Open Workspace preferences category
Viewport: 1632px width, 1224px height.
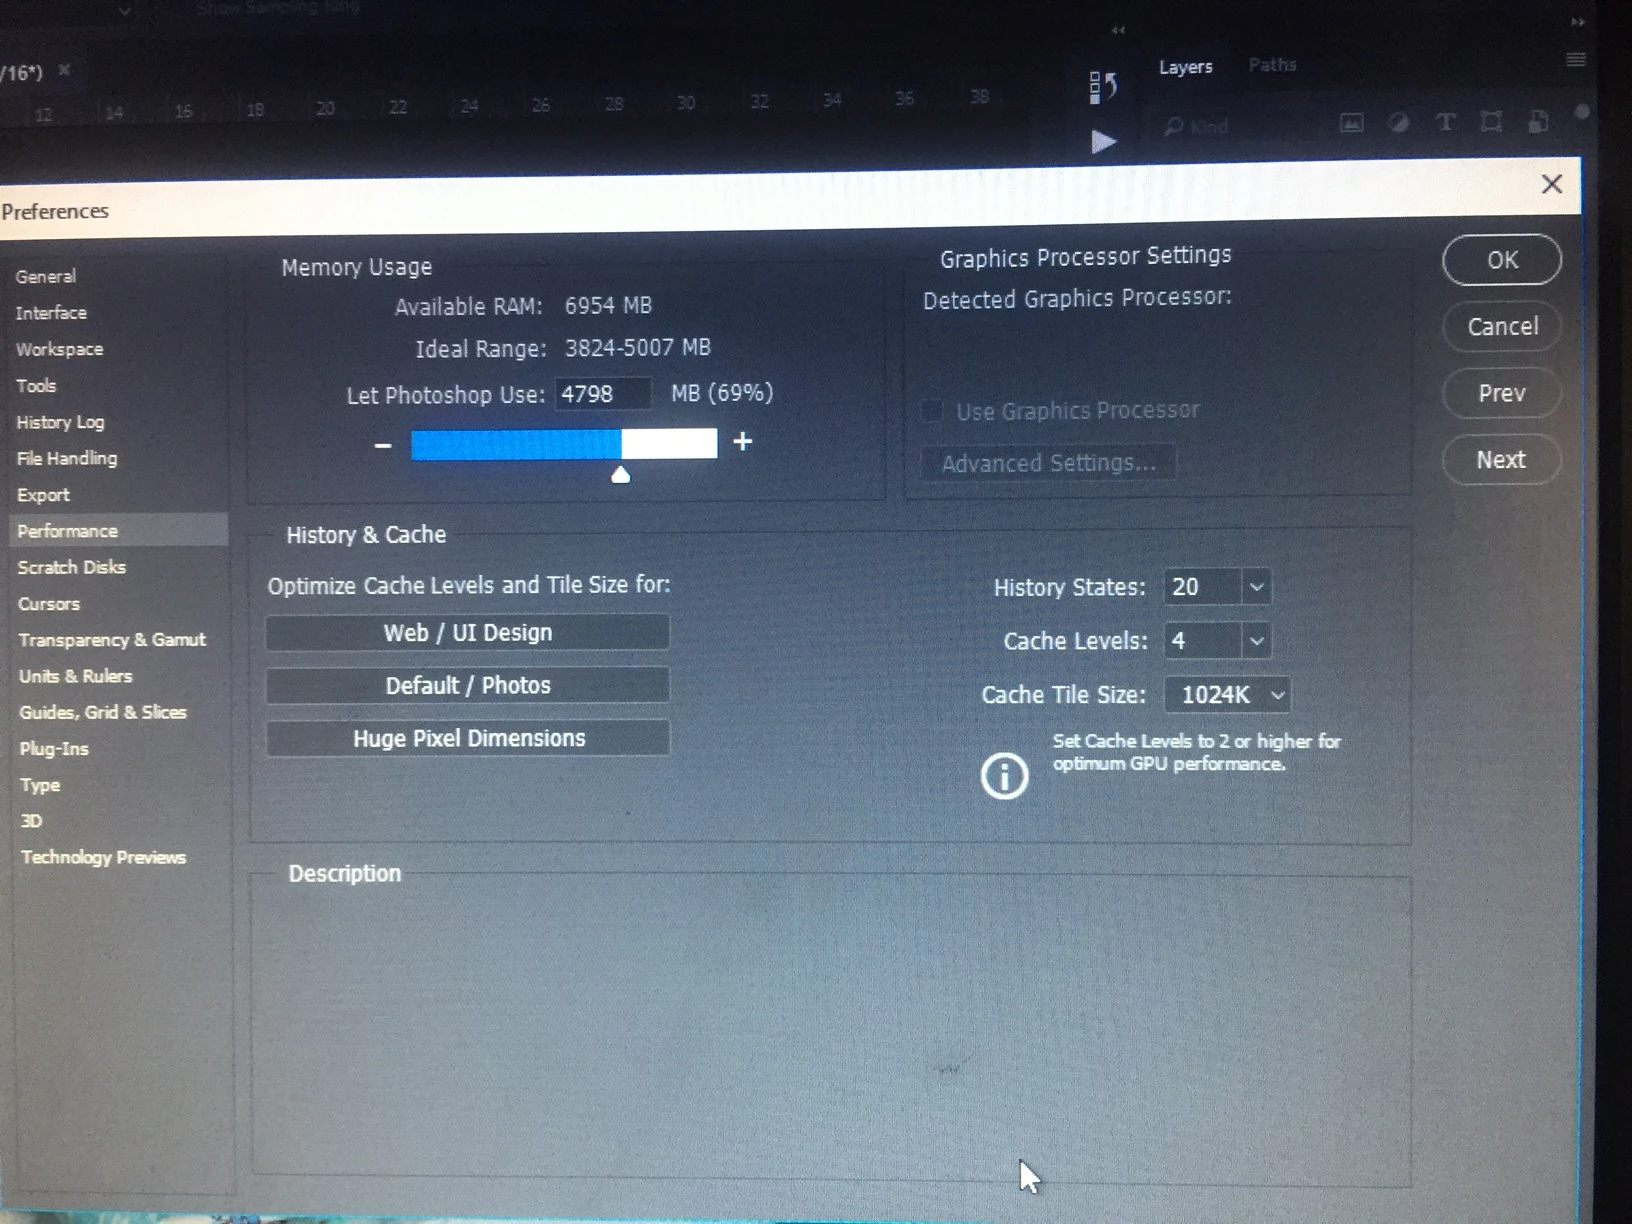tap(59, 349)
